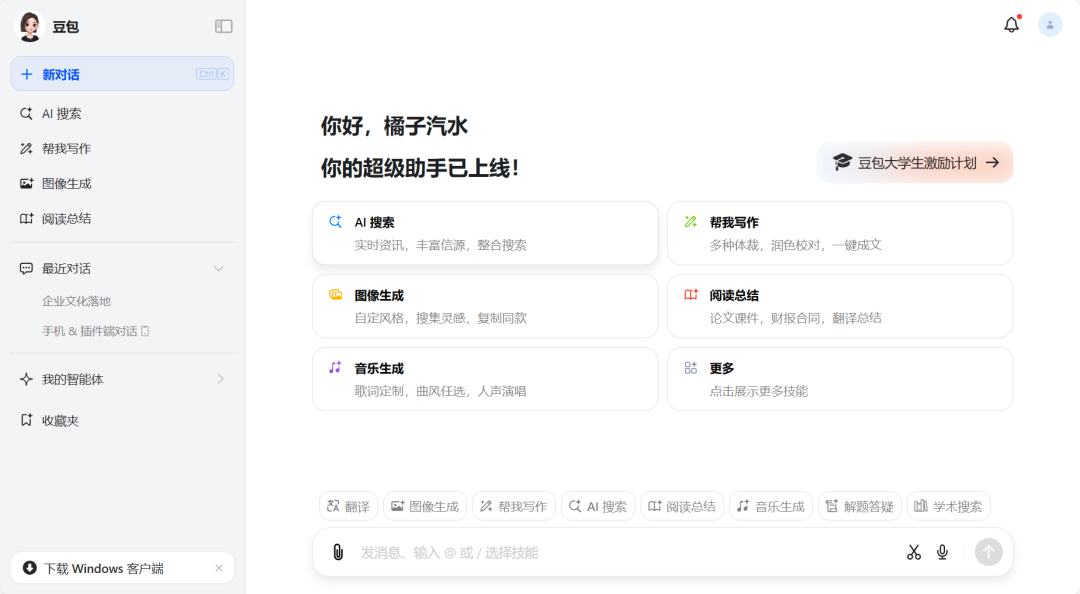Open the 图像生成 skill card
1080x594 pixels.
[486, 306]
